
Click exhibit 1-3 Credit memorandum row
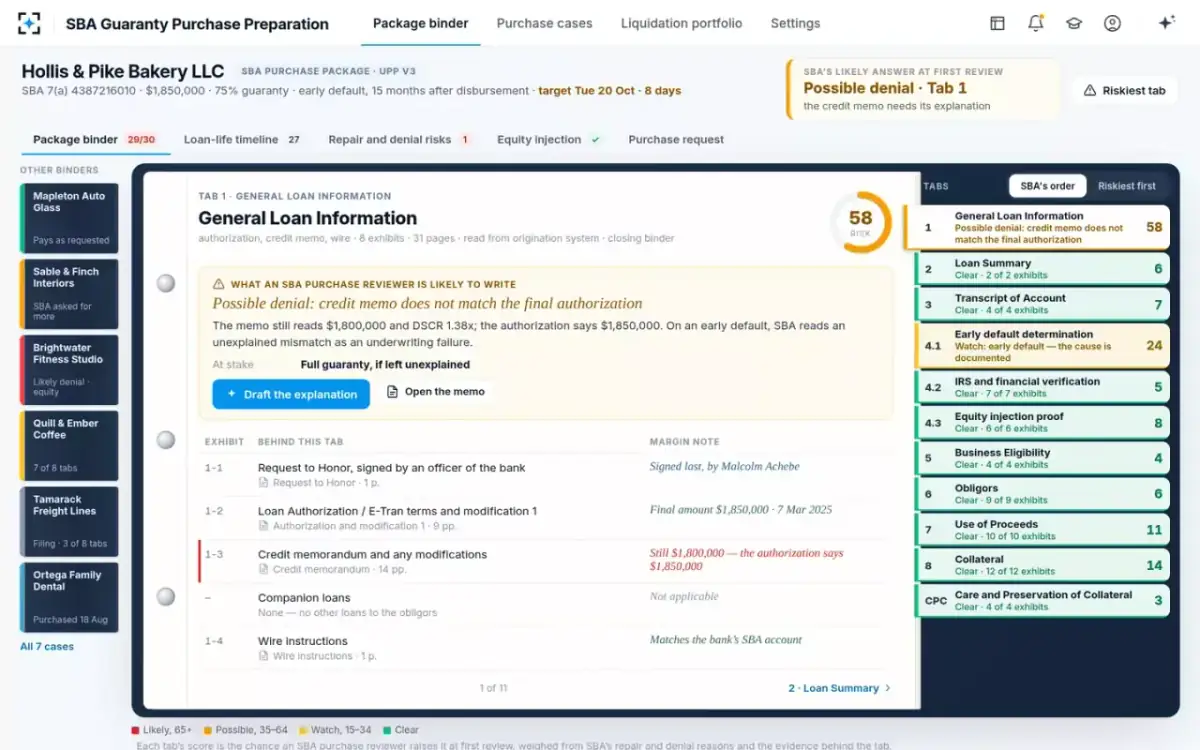click(544, 561)
